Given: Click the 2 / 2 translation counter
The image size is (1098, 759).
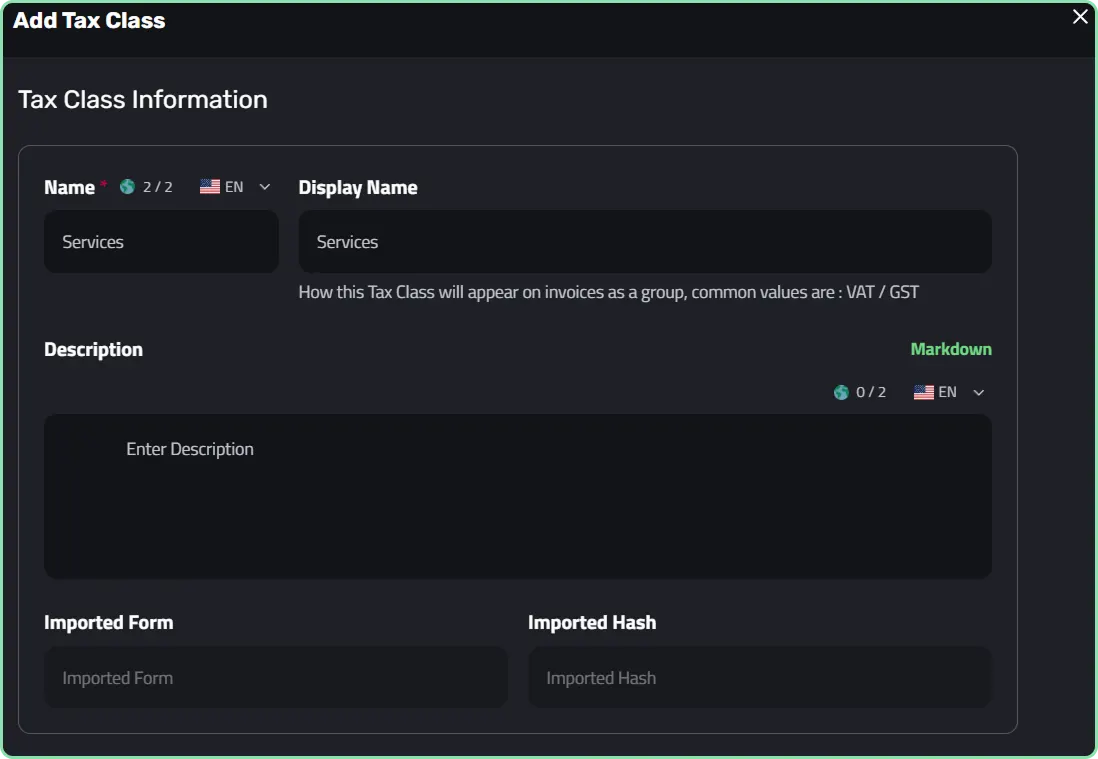Looking at the screenshot, I should 158,187.
